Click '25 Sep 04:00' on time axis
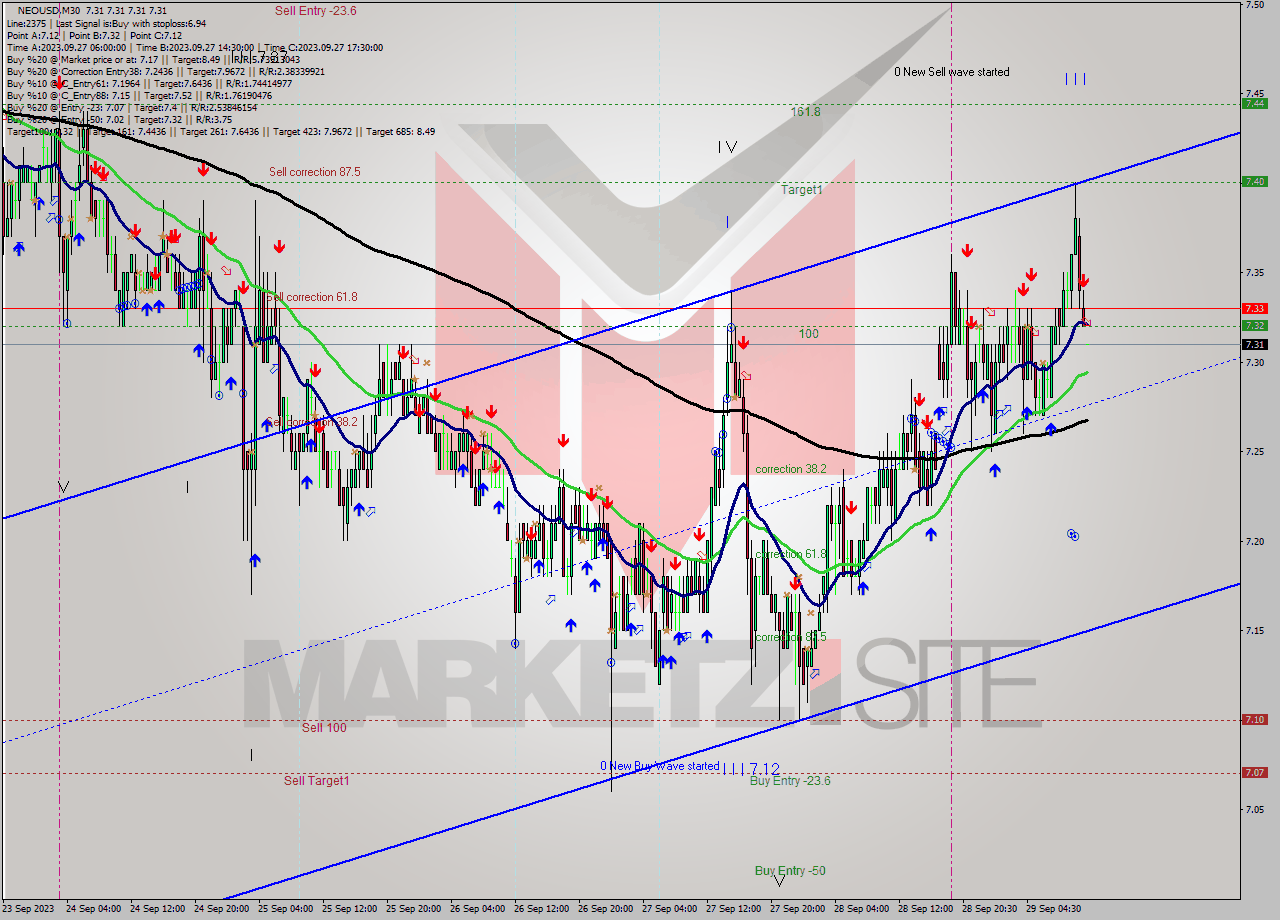 pos(285,909)
